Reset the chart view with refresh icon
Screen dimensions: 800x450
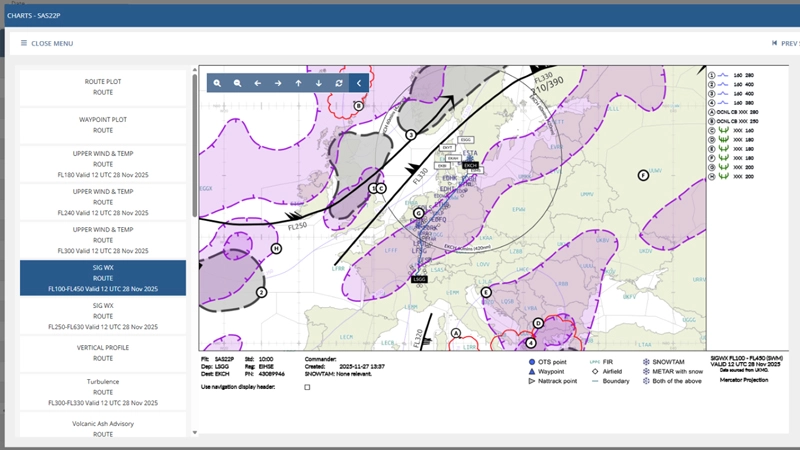coord(339,83)
